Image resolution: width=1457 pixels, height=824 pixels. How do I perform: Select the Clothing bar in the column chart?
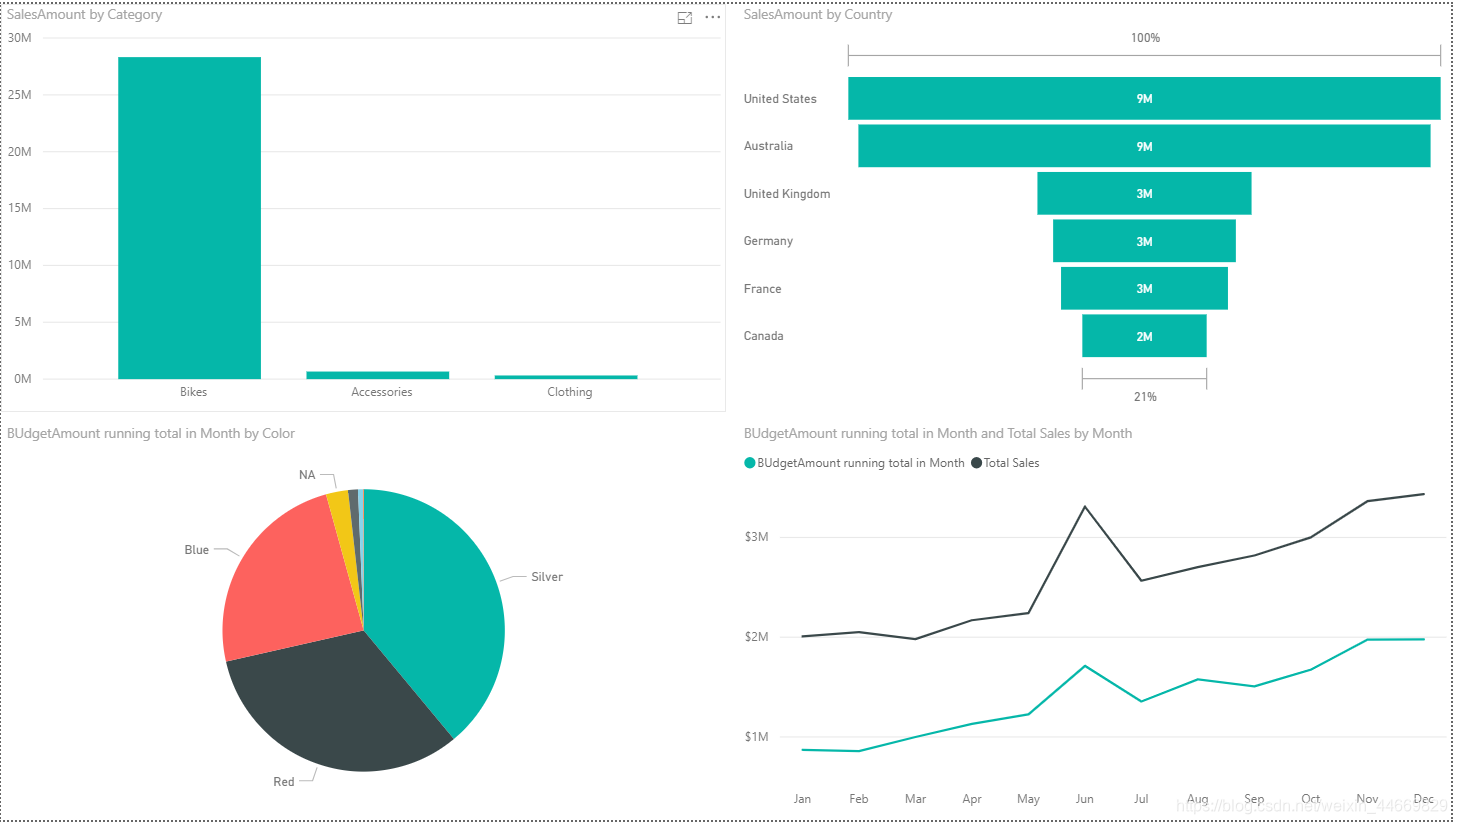click(x=566, y=377)
